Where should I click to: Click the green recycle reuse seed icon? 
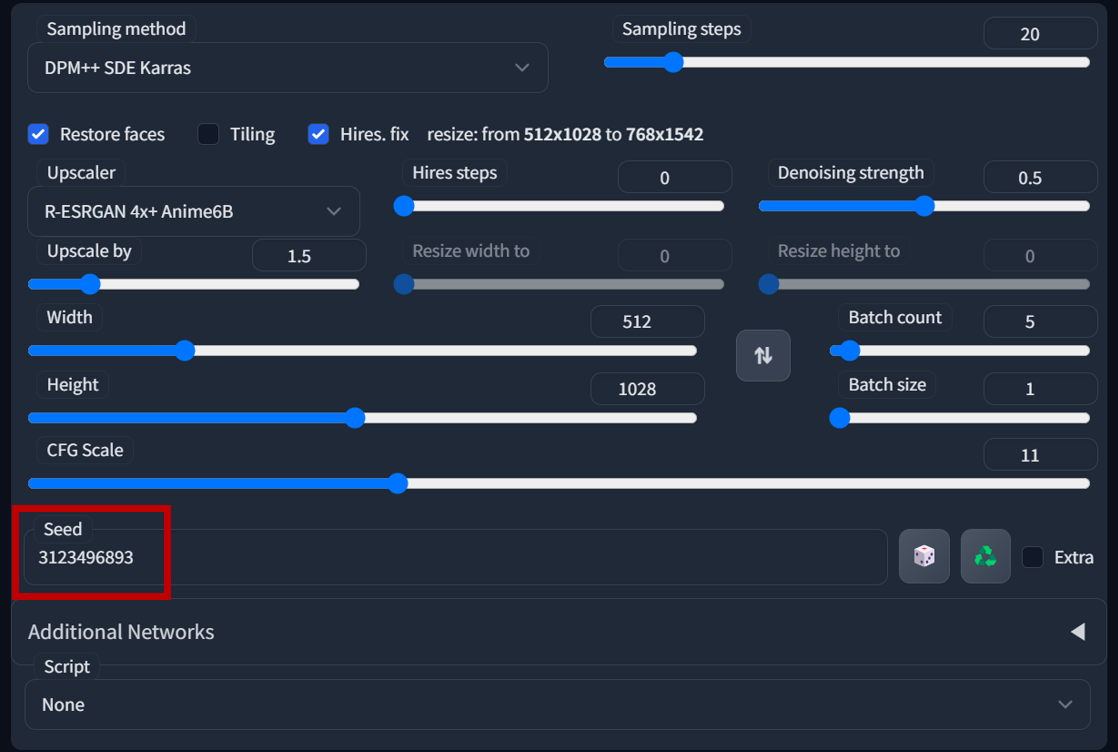click(x=985, y=556)
